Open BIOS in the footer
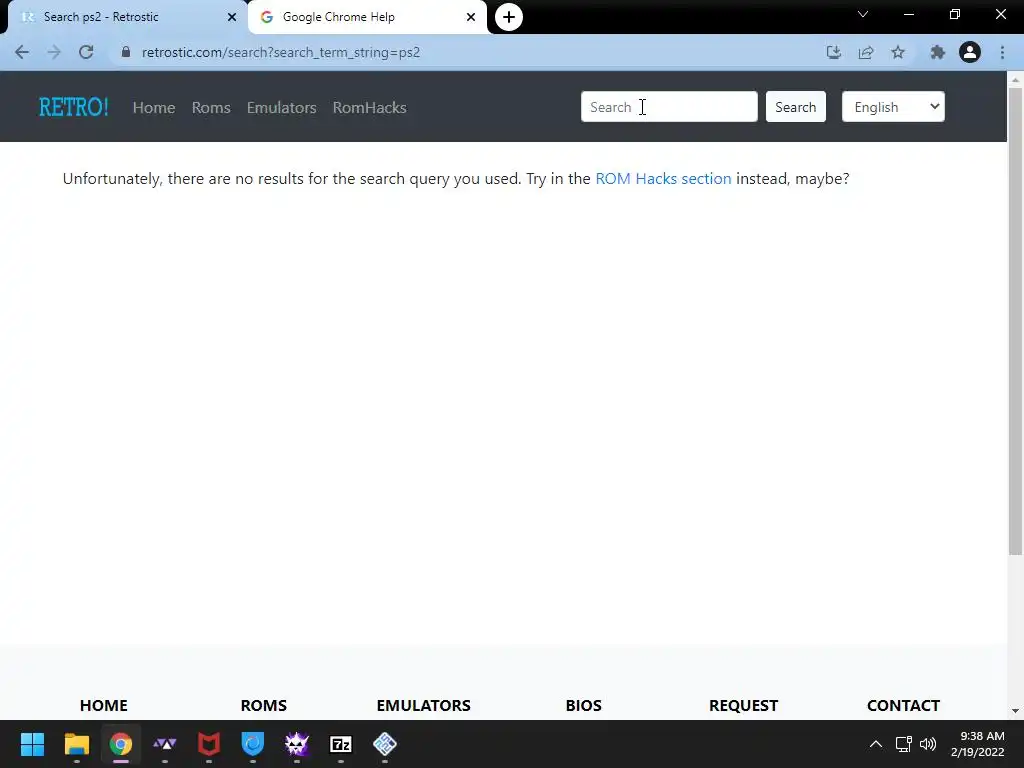The height and width of the screenshot is (768, 1024). [x=584, y=705]
